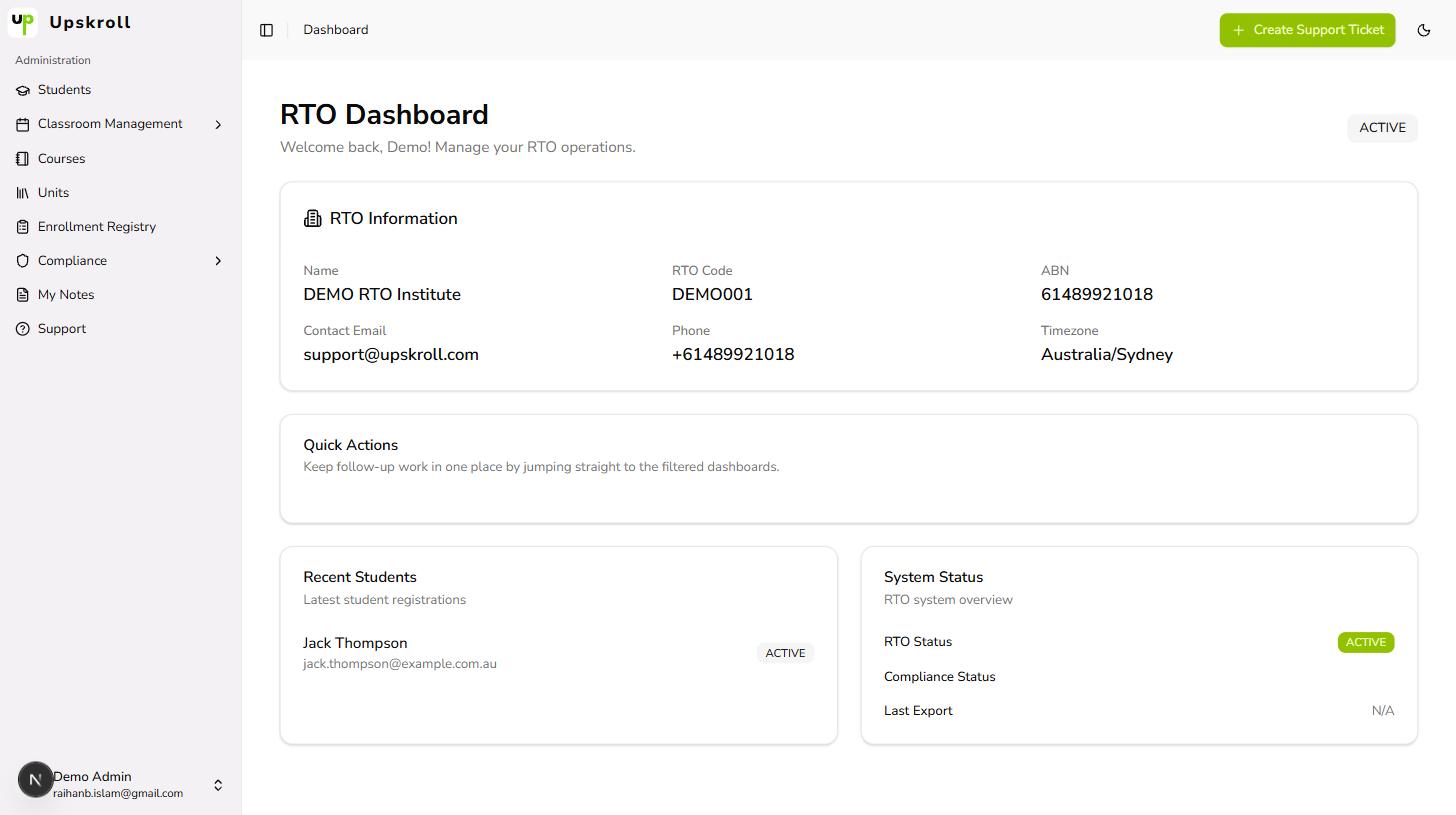This screenshot has height=815, width=1456.
Task: Go to the Students menu item
Action: (x=120, y=90)
